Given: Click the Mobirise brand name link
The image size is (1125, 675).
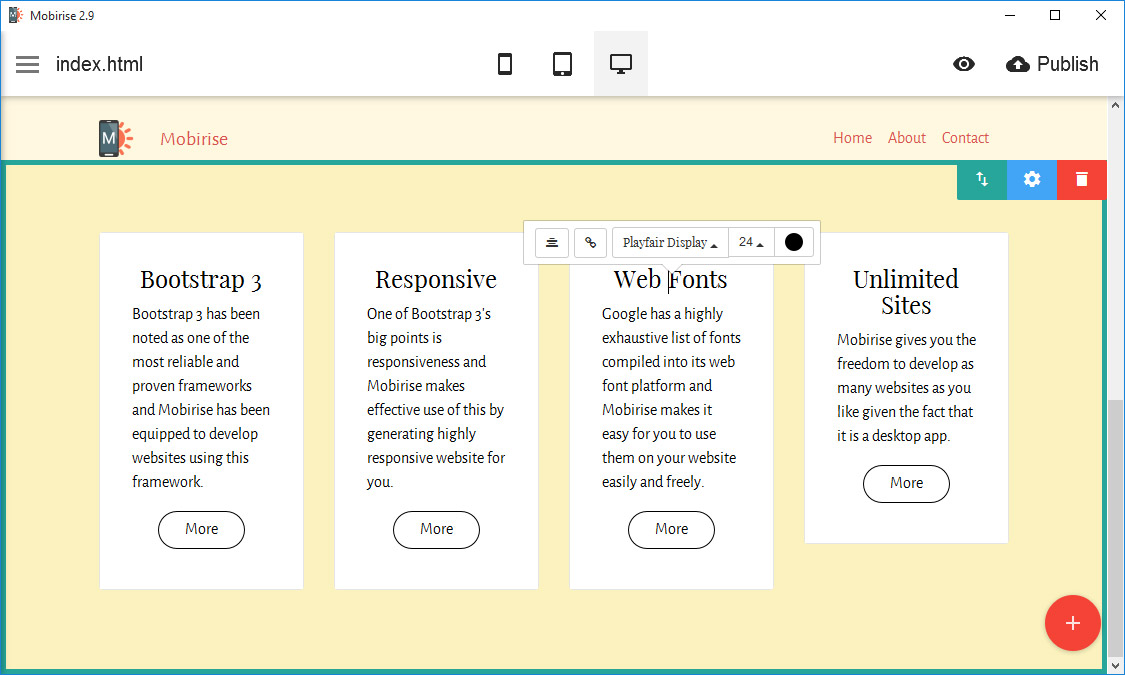Looking at the screenshot, I should point(194,139).
